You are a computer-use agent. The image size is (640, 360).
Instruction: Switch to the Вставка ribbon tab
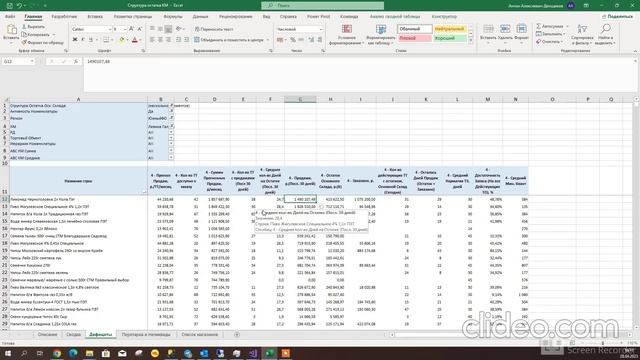[95, 17]
